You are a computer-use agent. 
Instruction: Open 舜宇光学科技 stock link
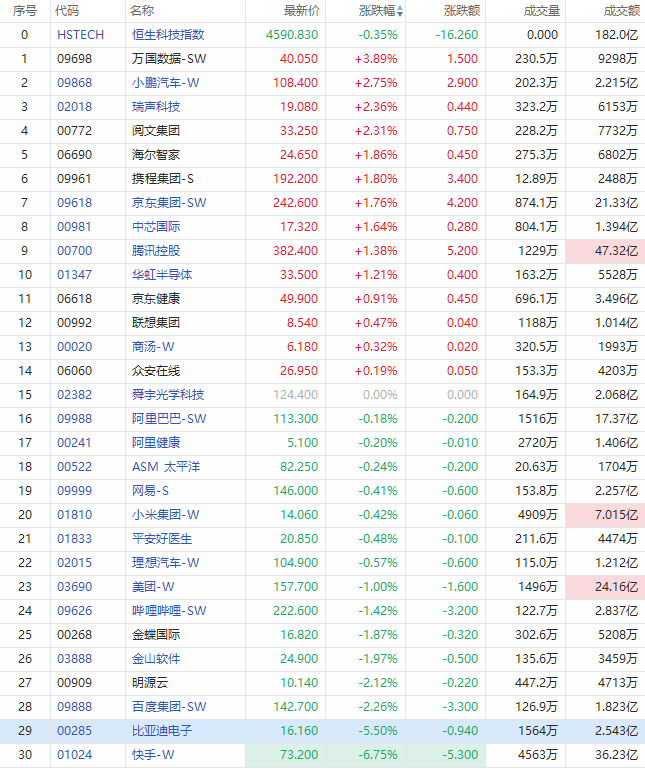tap(168, 395)
